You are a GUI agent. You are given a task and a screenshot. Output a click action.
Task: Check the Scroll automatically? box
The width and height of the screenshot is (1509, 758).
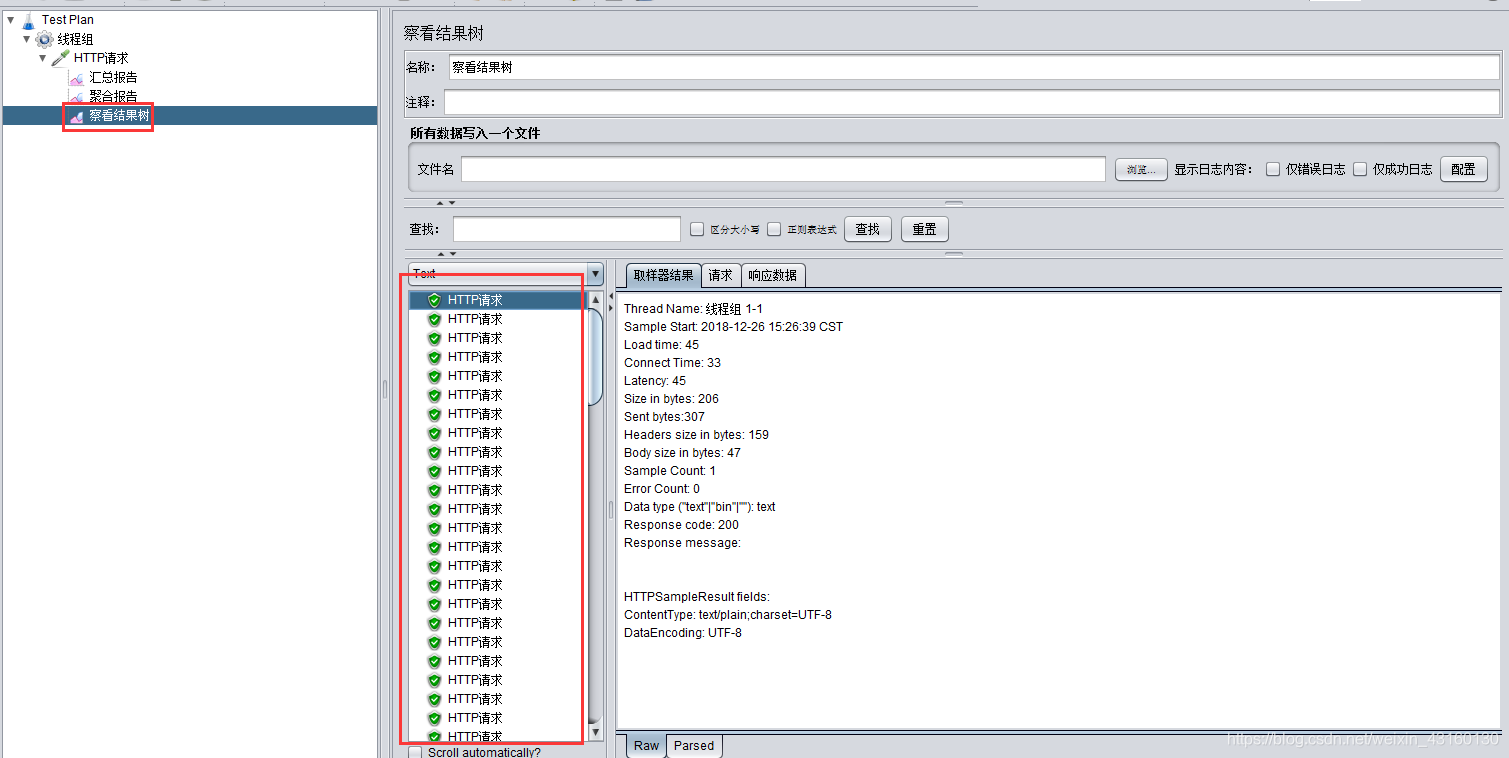415,752
